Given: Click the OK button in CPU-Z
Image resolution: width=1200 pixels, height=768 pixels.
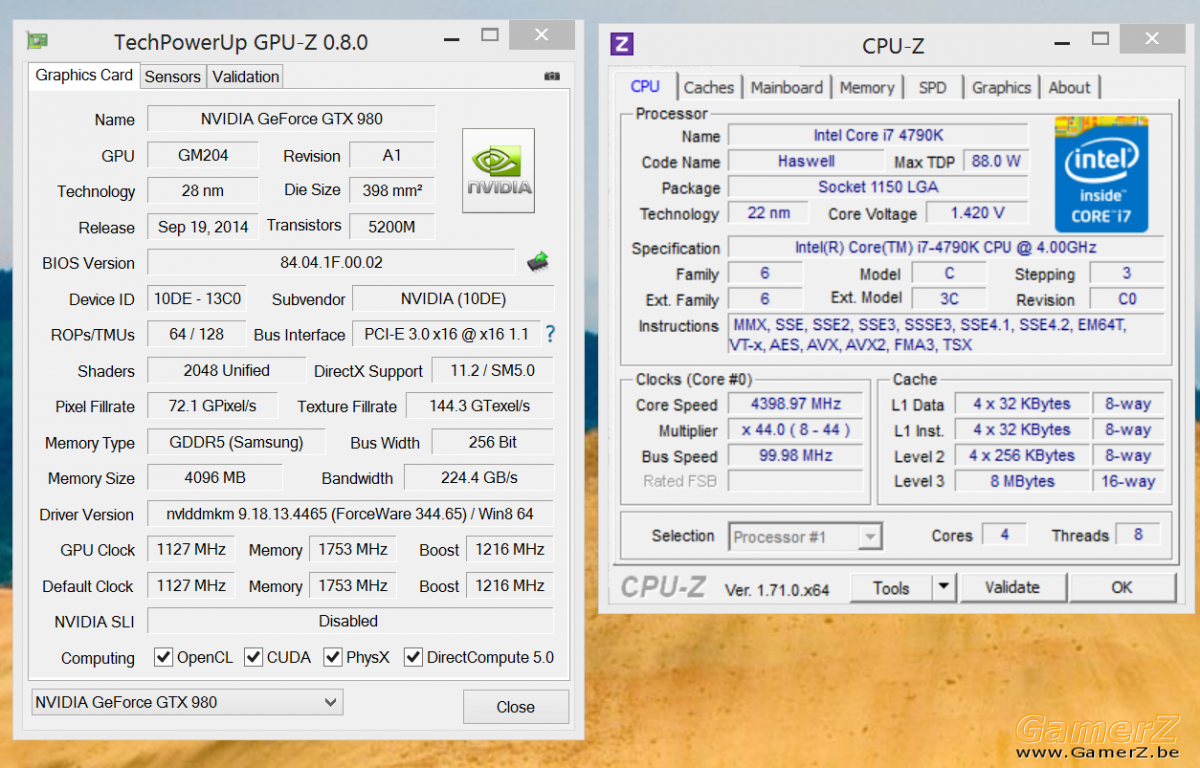Looking at the screenshot, I should (x=1122, y=587).
